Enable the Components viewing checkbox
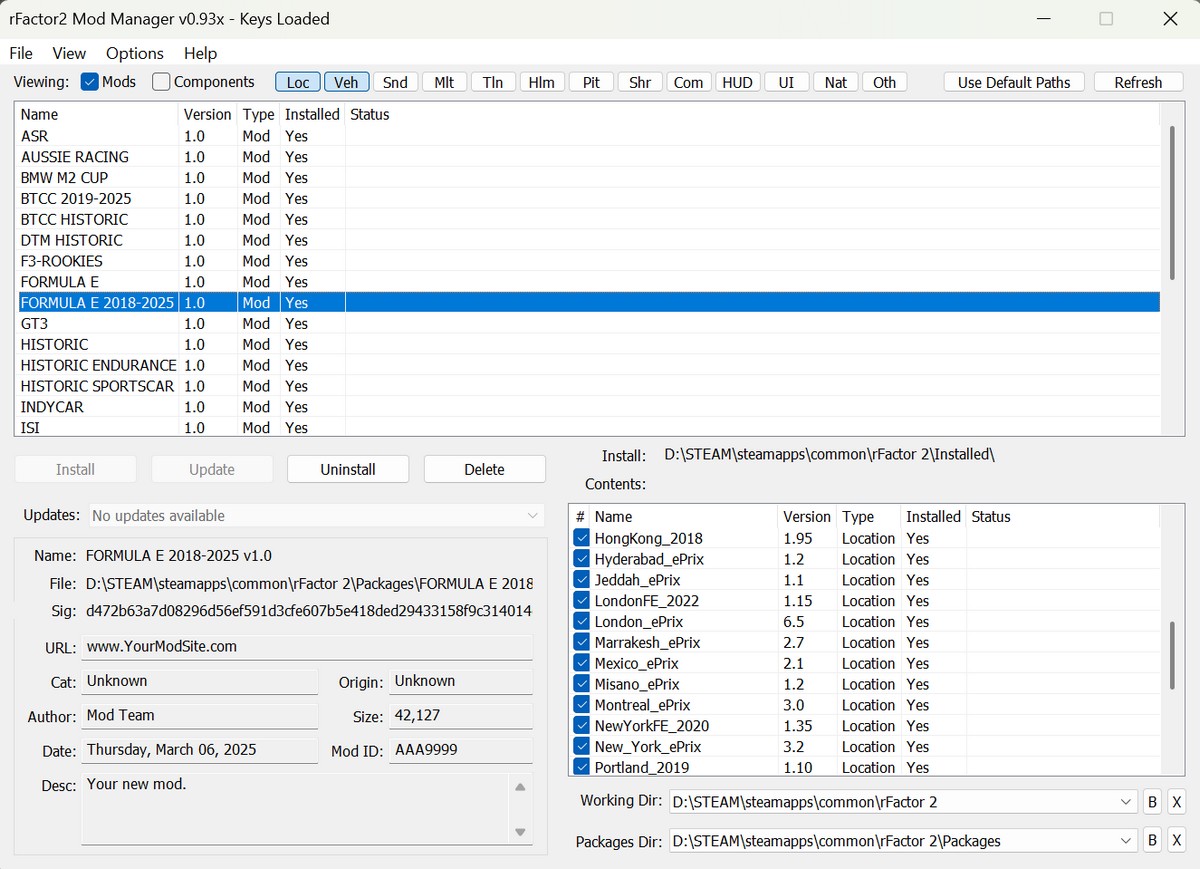This screenshot has width=1200, height=869. click(161, 82)
